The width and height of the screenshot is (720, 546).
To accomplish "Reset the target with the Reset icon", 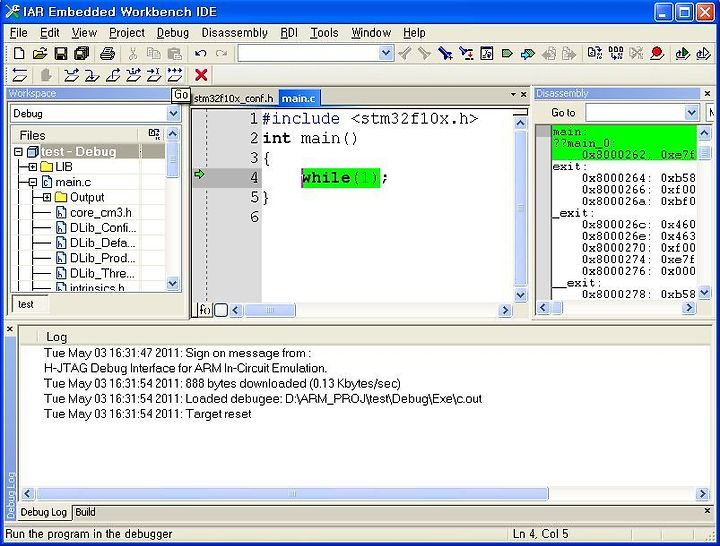I will coord(20,75).
